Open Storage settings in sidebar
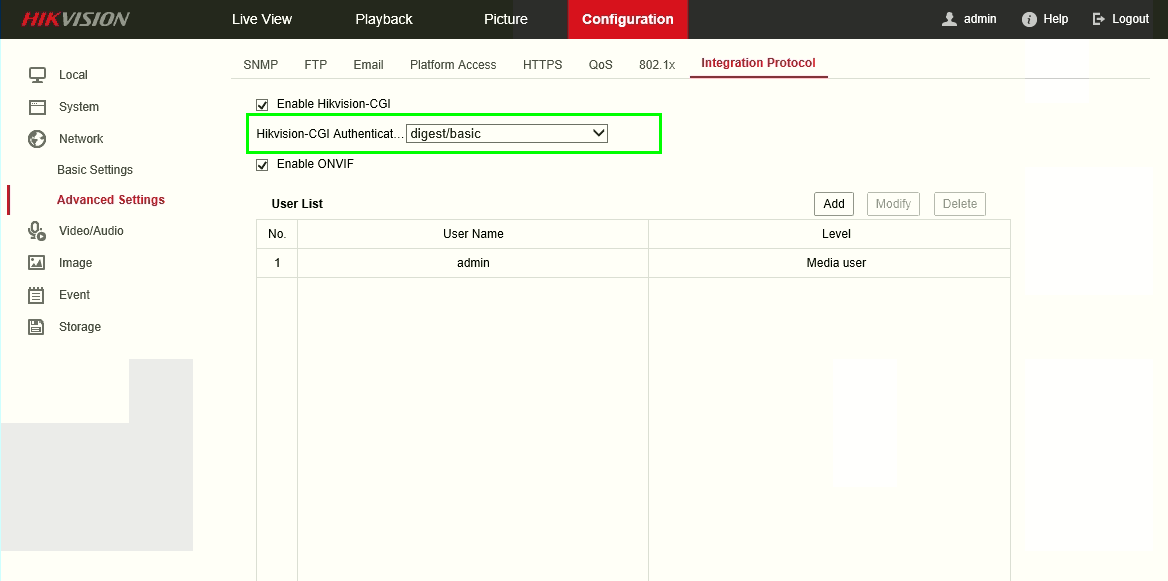This screenshot has width=1168, height=581. pos(80,327)
